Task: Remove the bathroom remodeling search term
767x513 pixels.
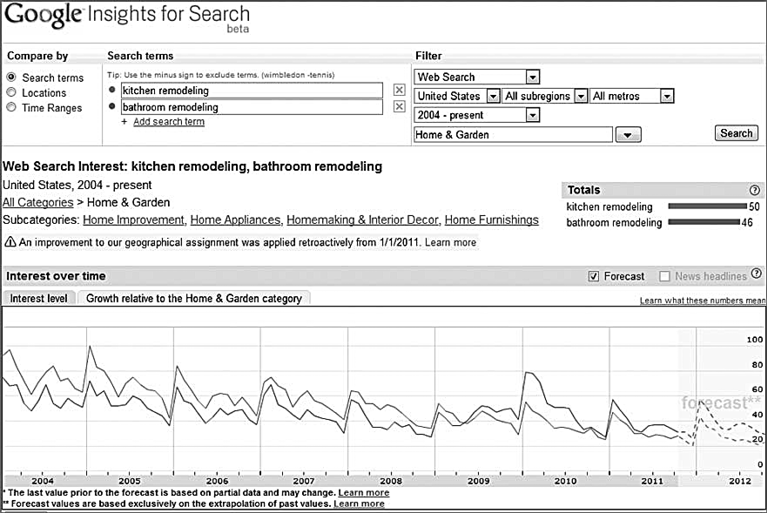Action: click(x=399, y=106)
